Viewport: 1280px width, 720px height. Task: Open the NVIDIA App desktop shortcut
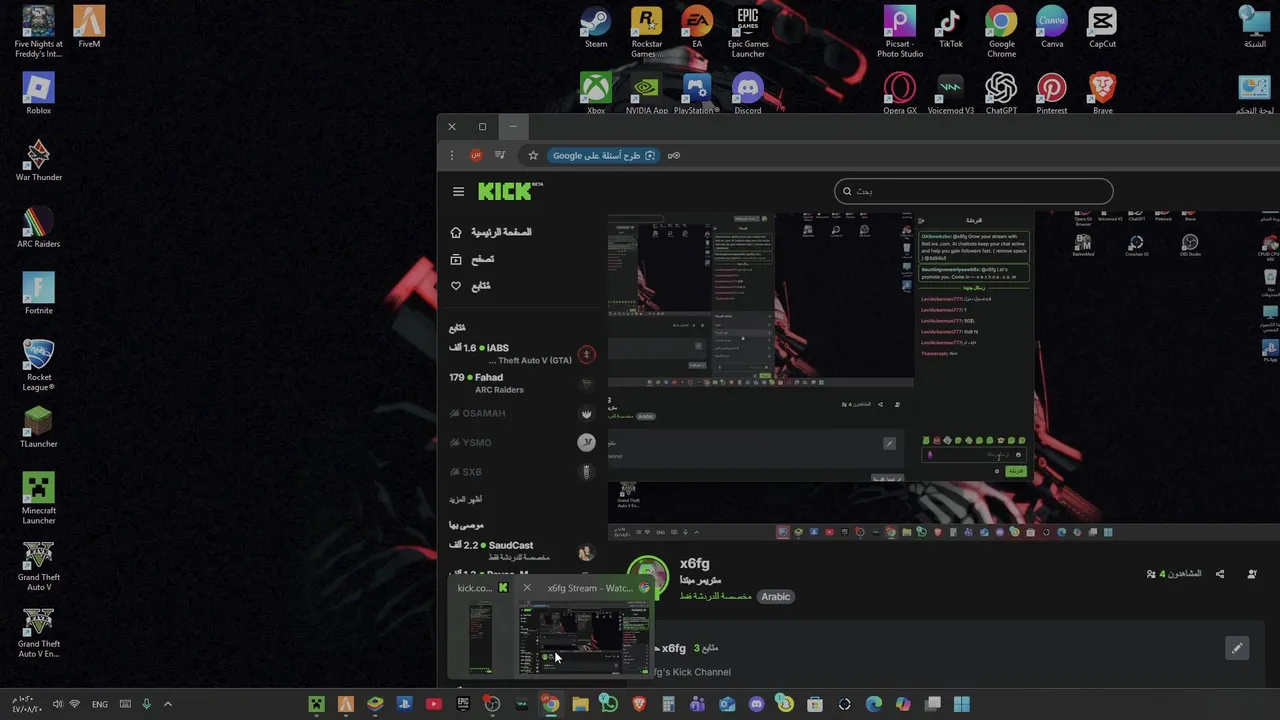pos(647,94)
